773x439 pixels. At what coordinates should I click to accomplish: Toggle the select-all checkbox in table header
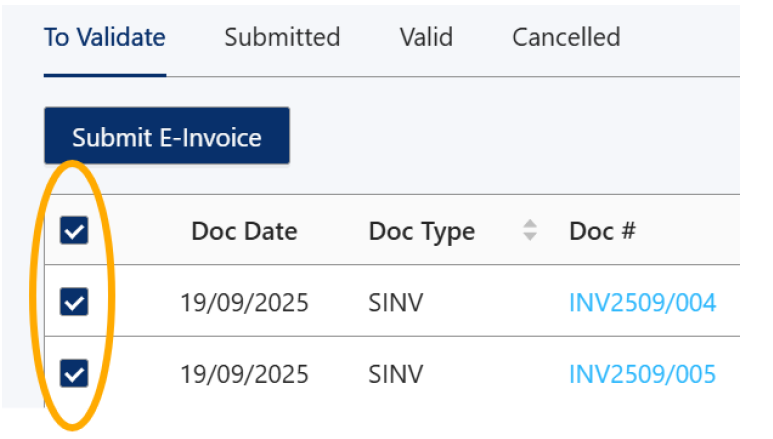(x=75, y=231)
